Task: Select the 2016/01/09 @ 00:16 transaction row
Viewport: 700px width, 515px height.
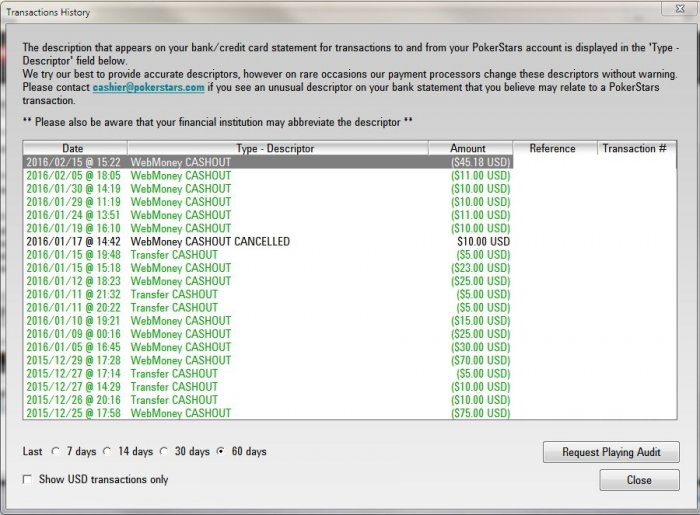Action: point(267,334)
